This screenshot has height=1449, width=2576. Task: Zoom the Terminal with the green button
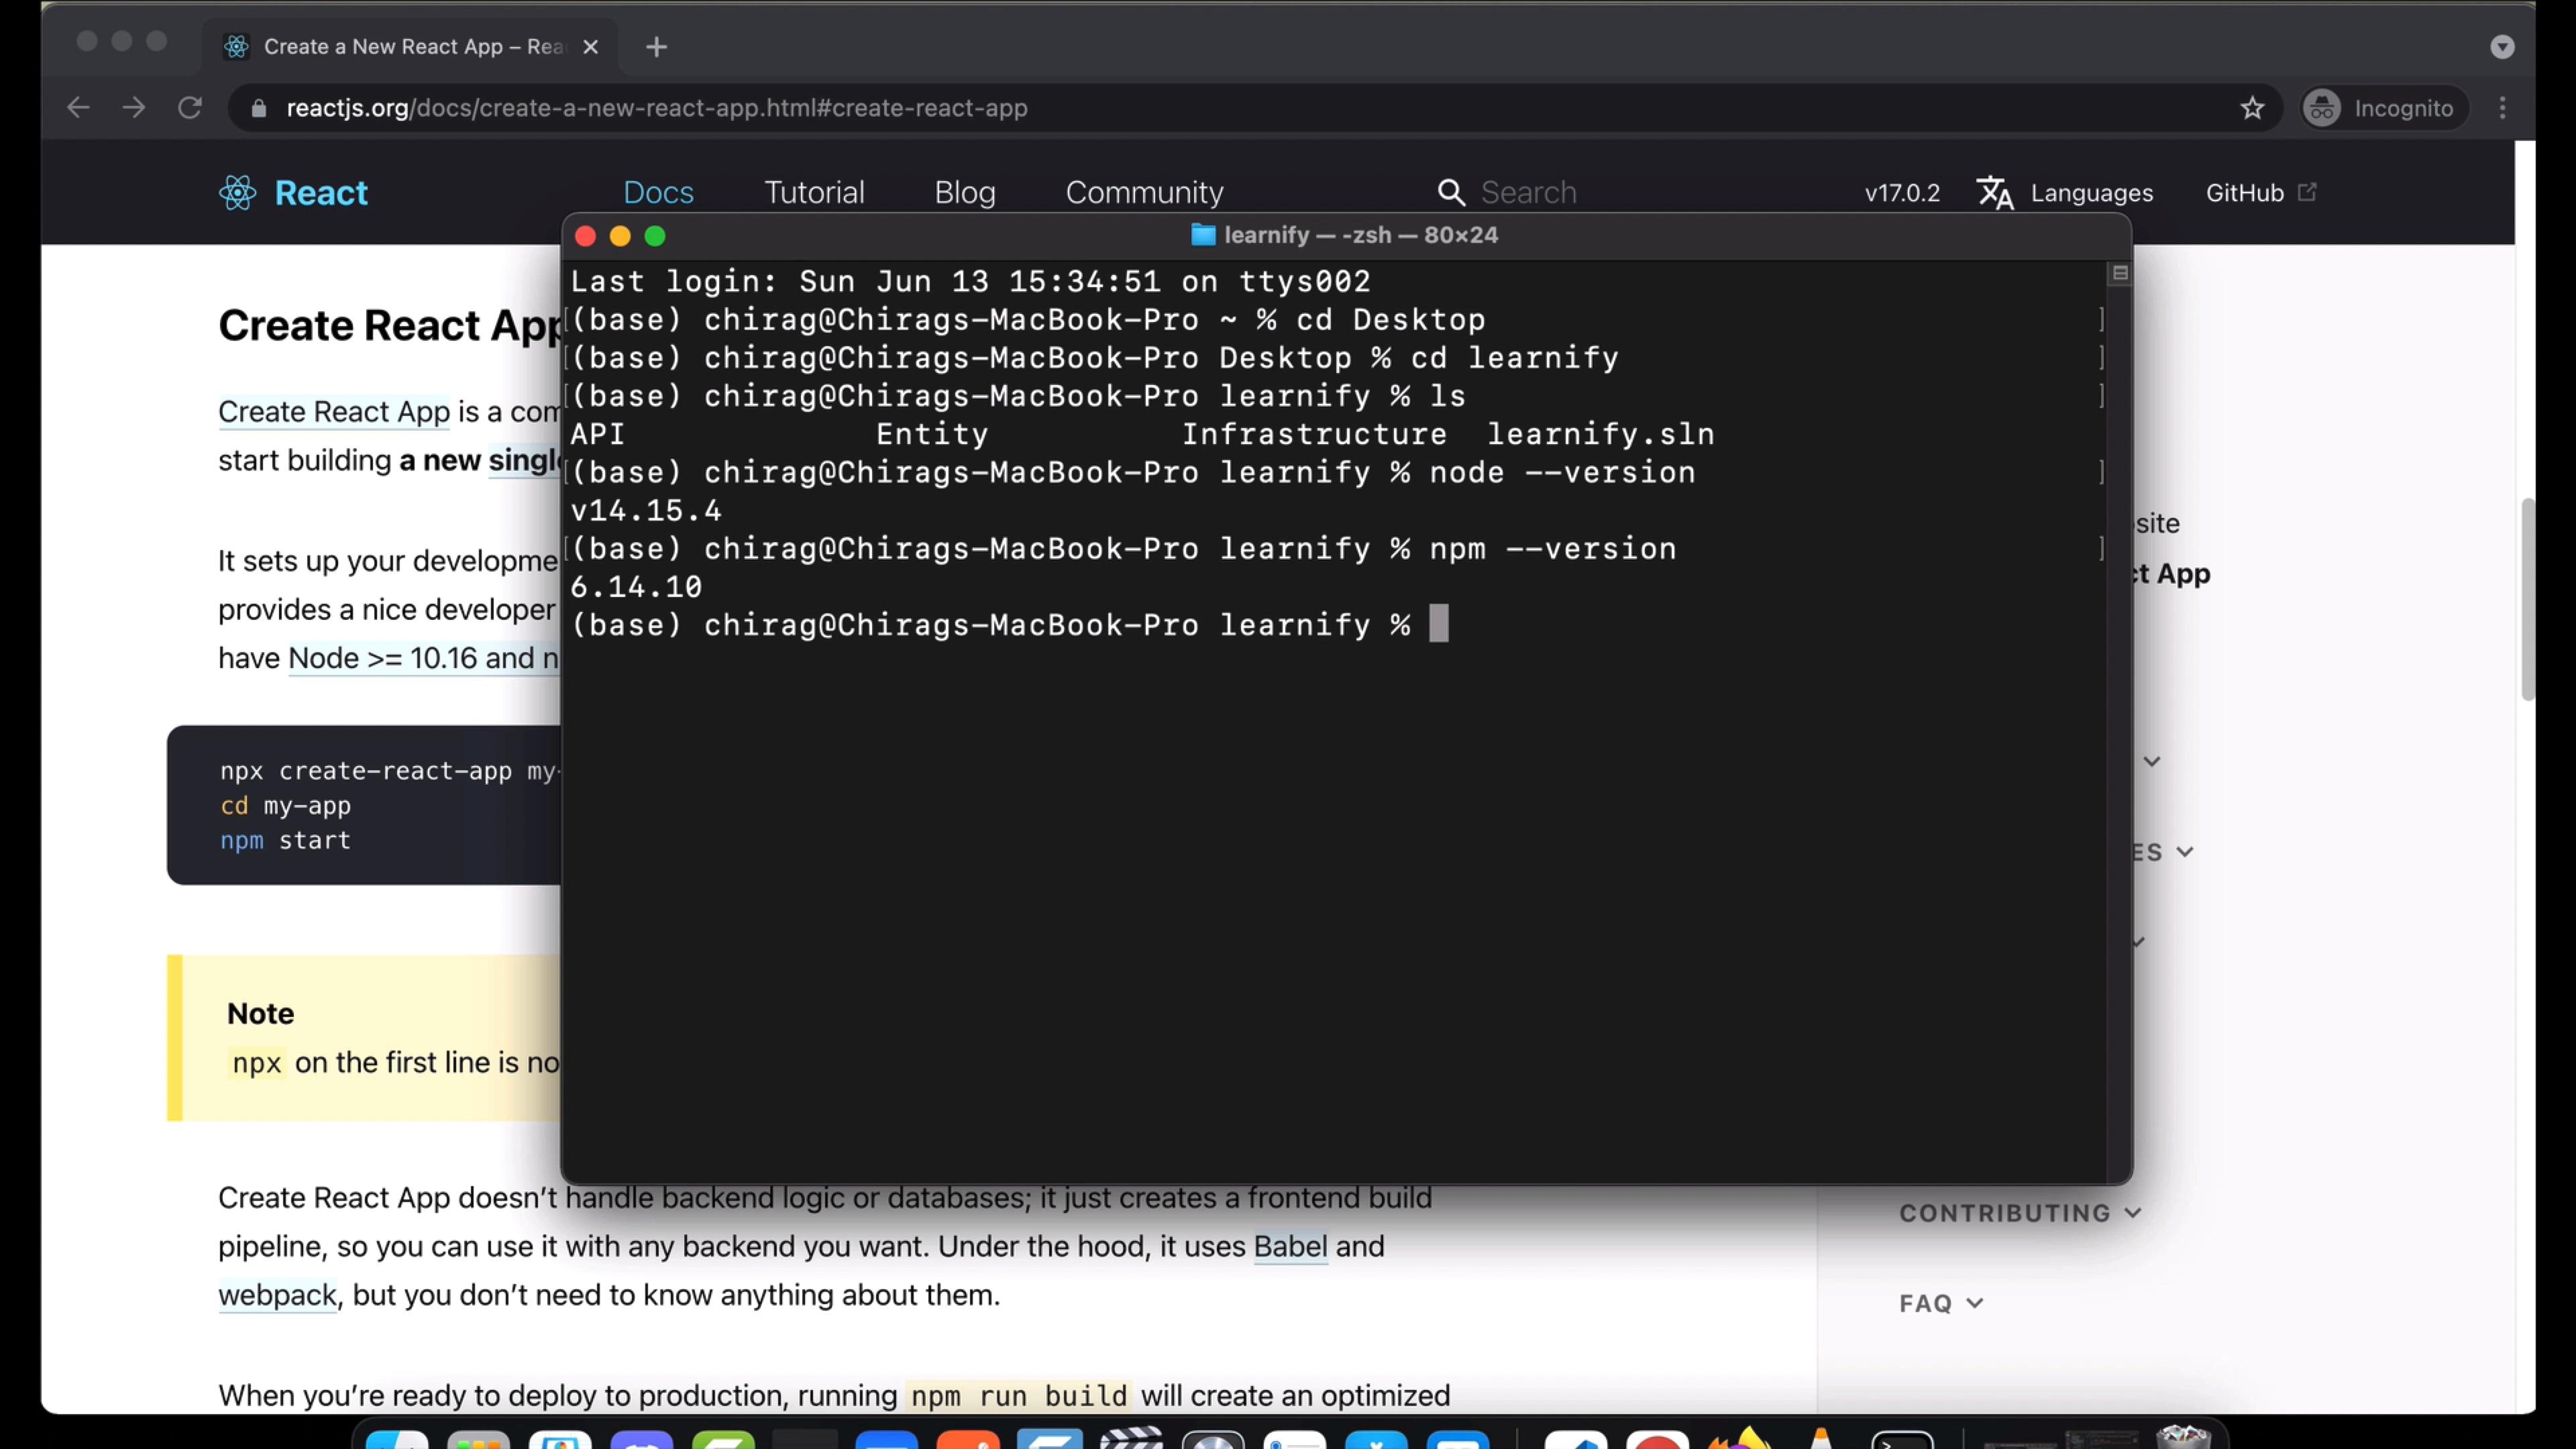655,236
